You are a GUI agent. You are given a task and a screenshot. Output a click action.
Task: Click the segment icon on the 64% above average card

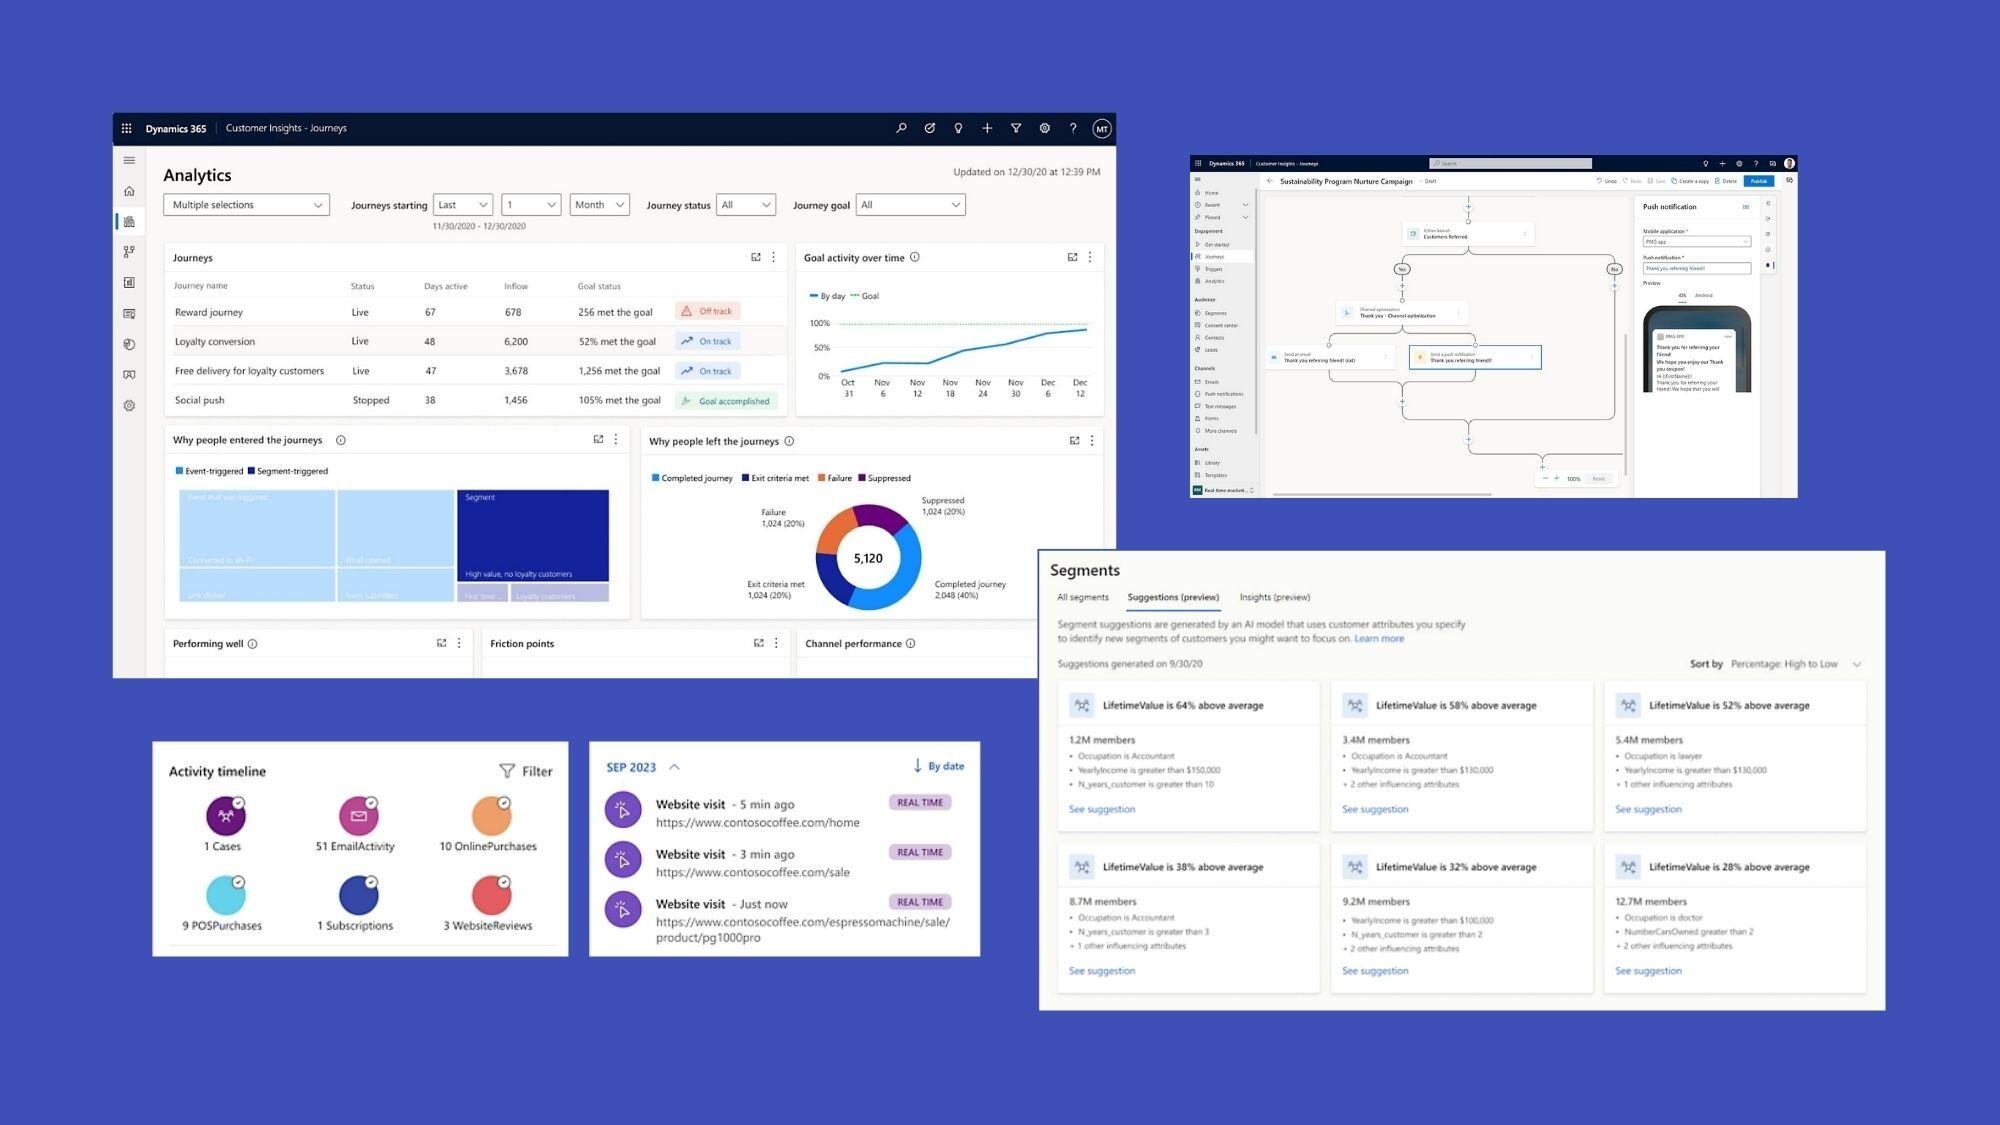[x=1082, y=705]
